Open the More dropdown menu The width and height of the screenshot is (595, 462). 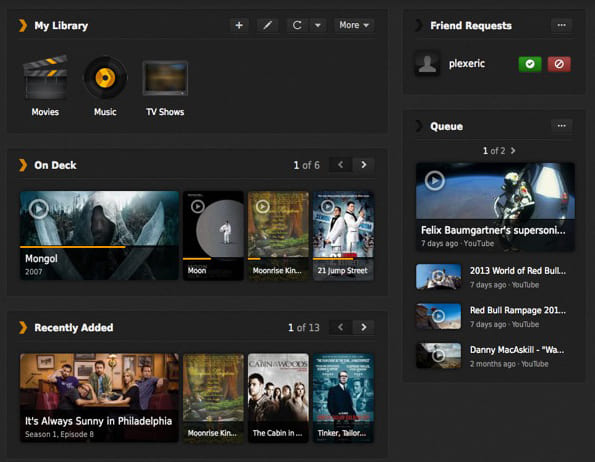(354, 25)
